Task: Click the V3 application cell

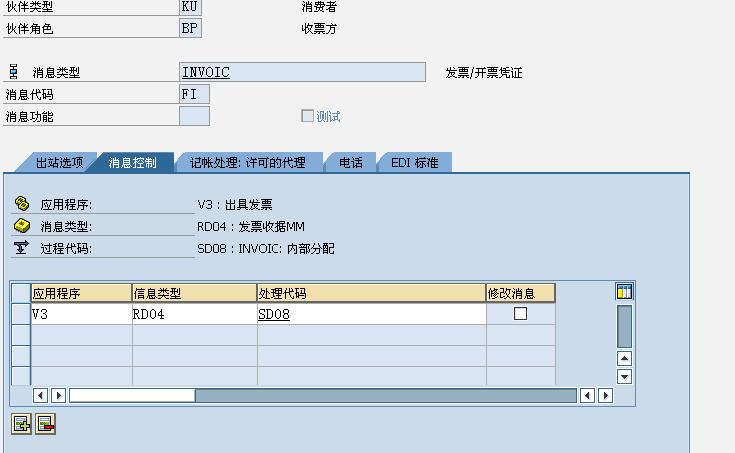Action: point(81,314)
